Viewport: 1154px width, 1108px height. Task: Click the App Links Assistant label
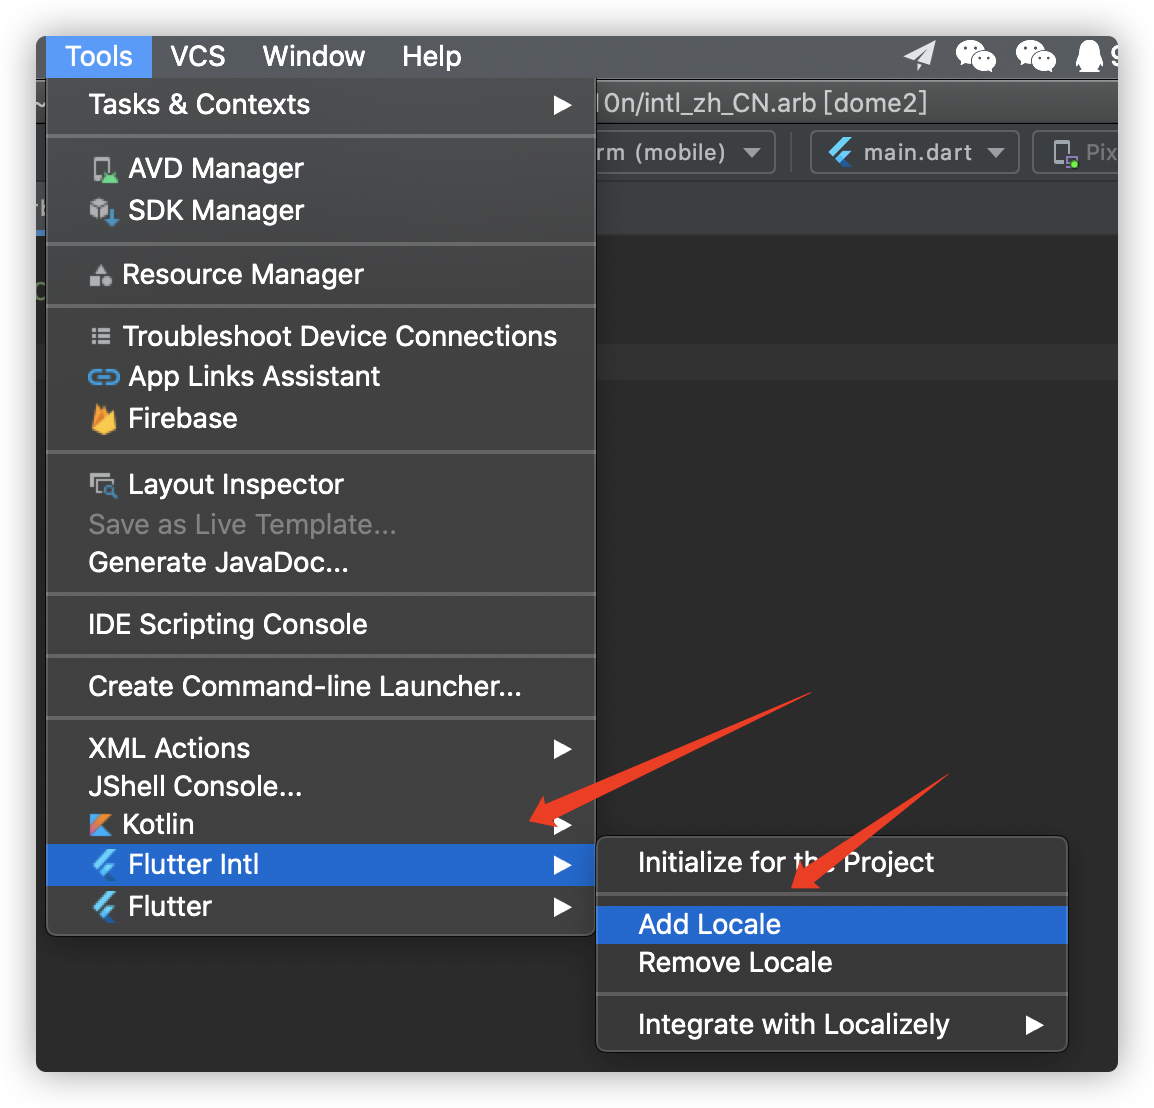[x=254, y=377]
